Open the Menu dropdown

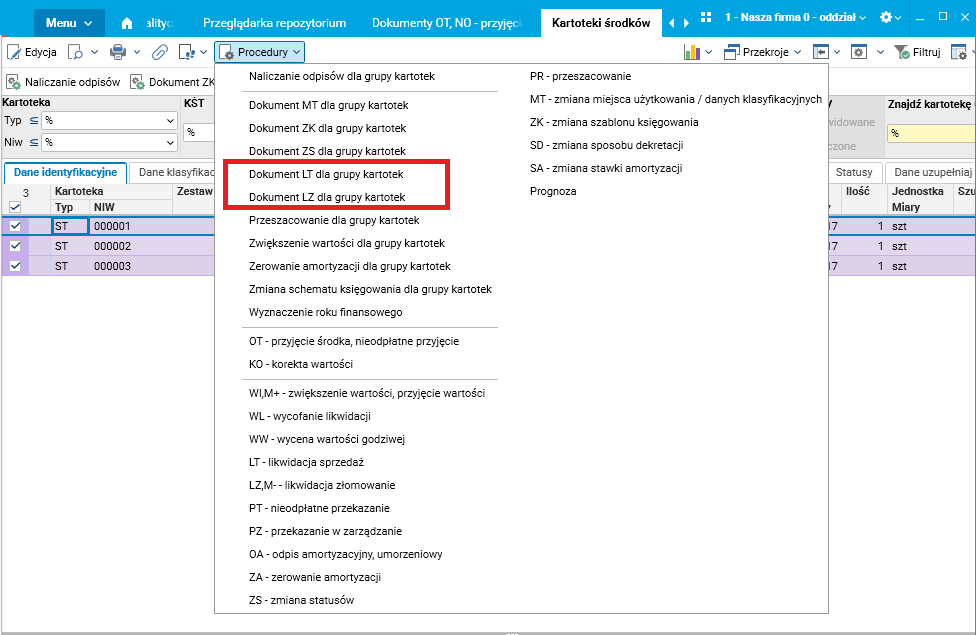pyautogui.click(x=69, y=23)
